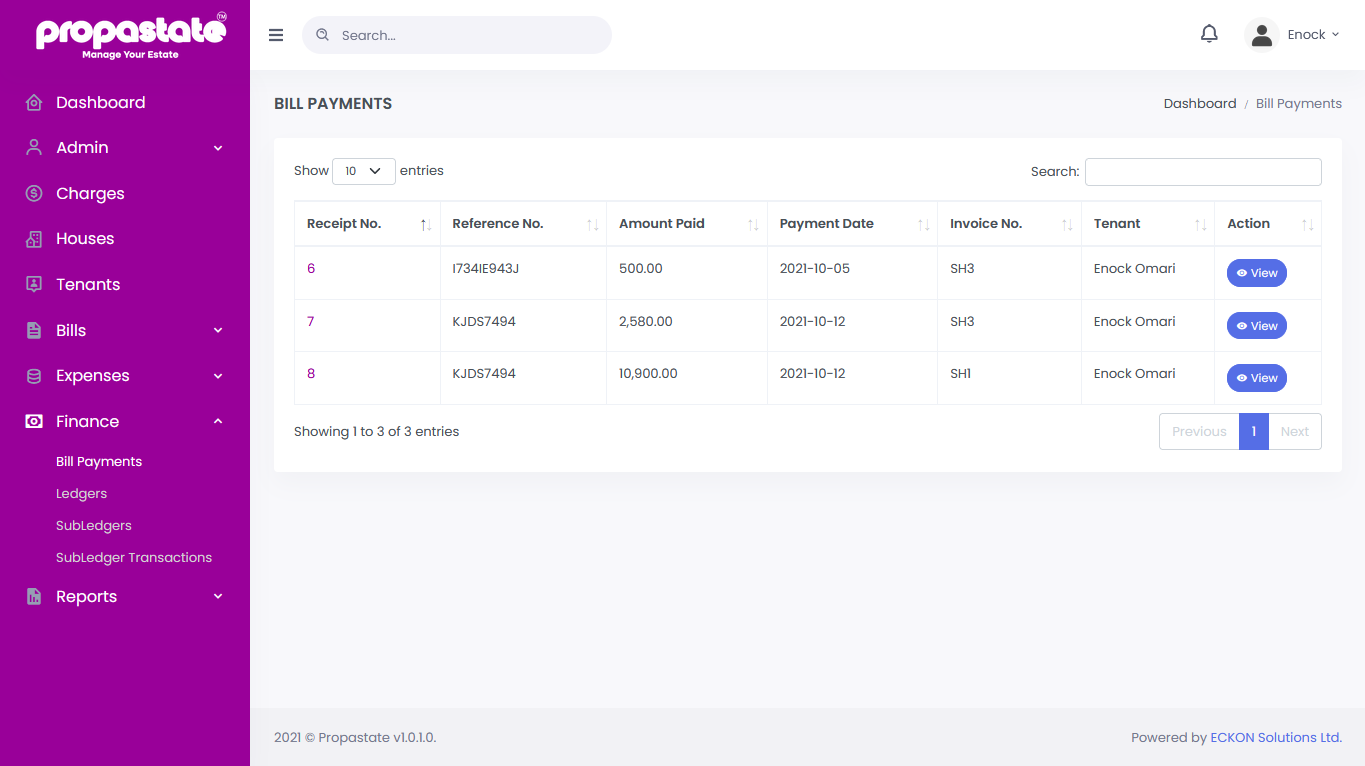The image size is (1365, 766).
Task: Toggle sort on Payment Date column
Action: click(x=923, y=225)
